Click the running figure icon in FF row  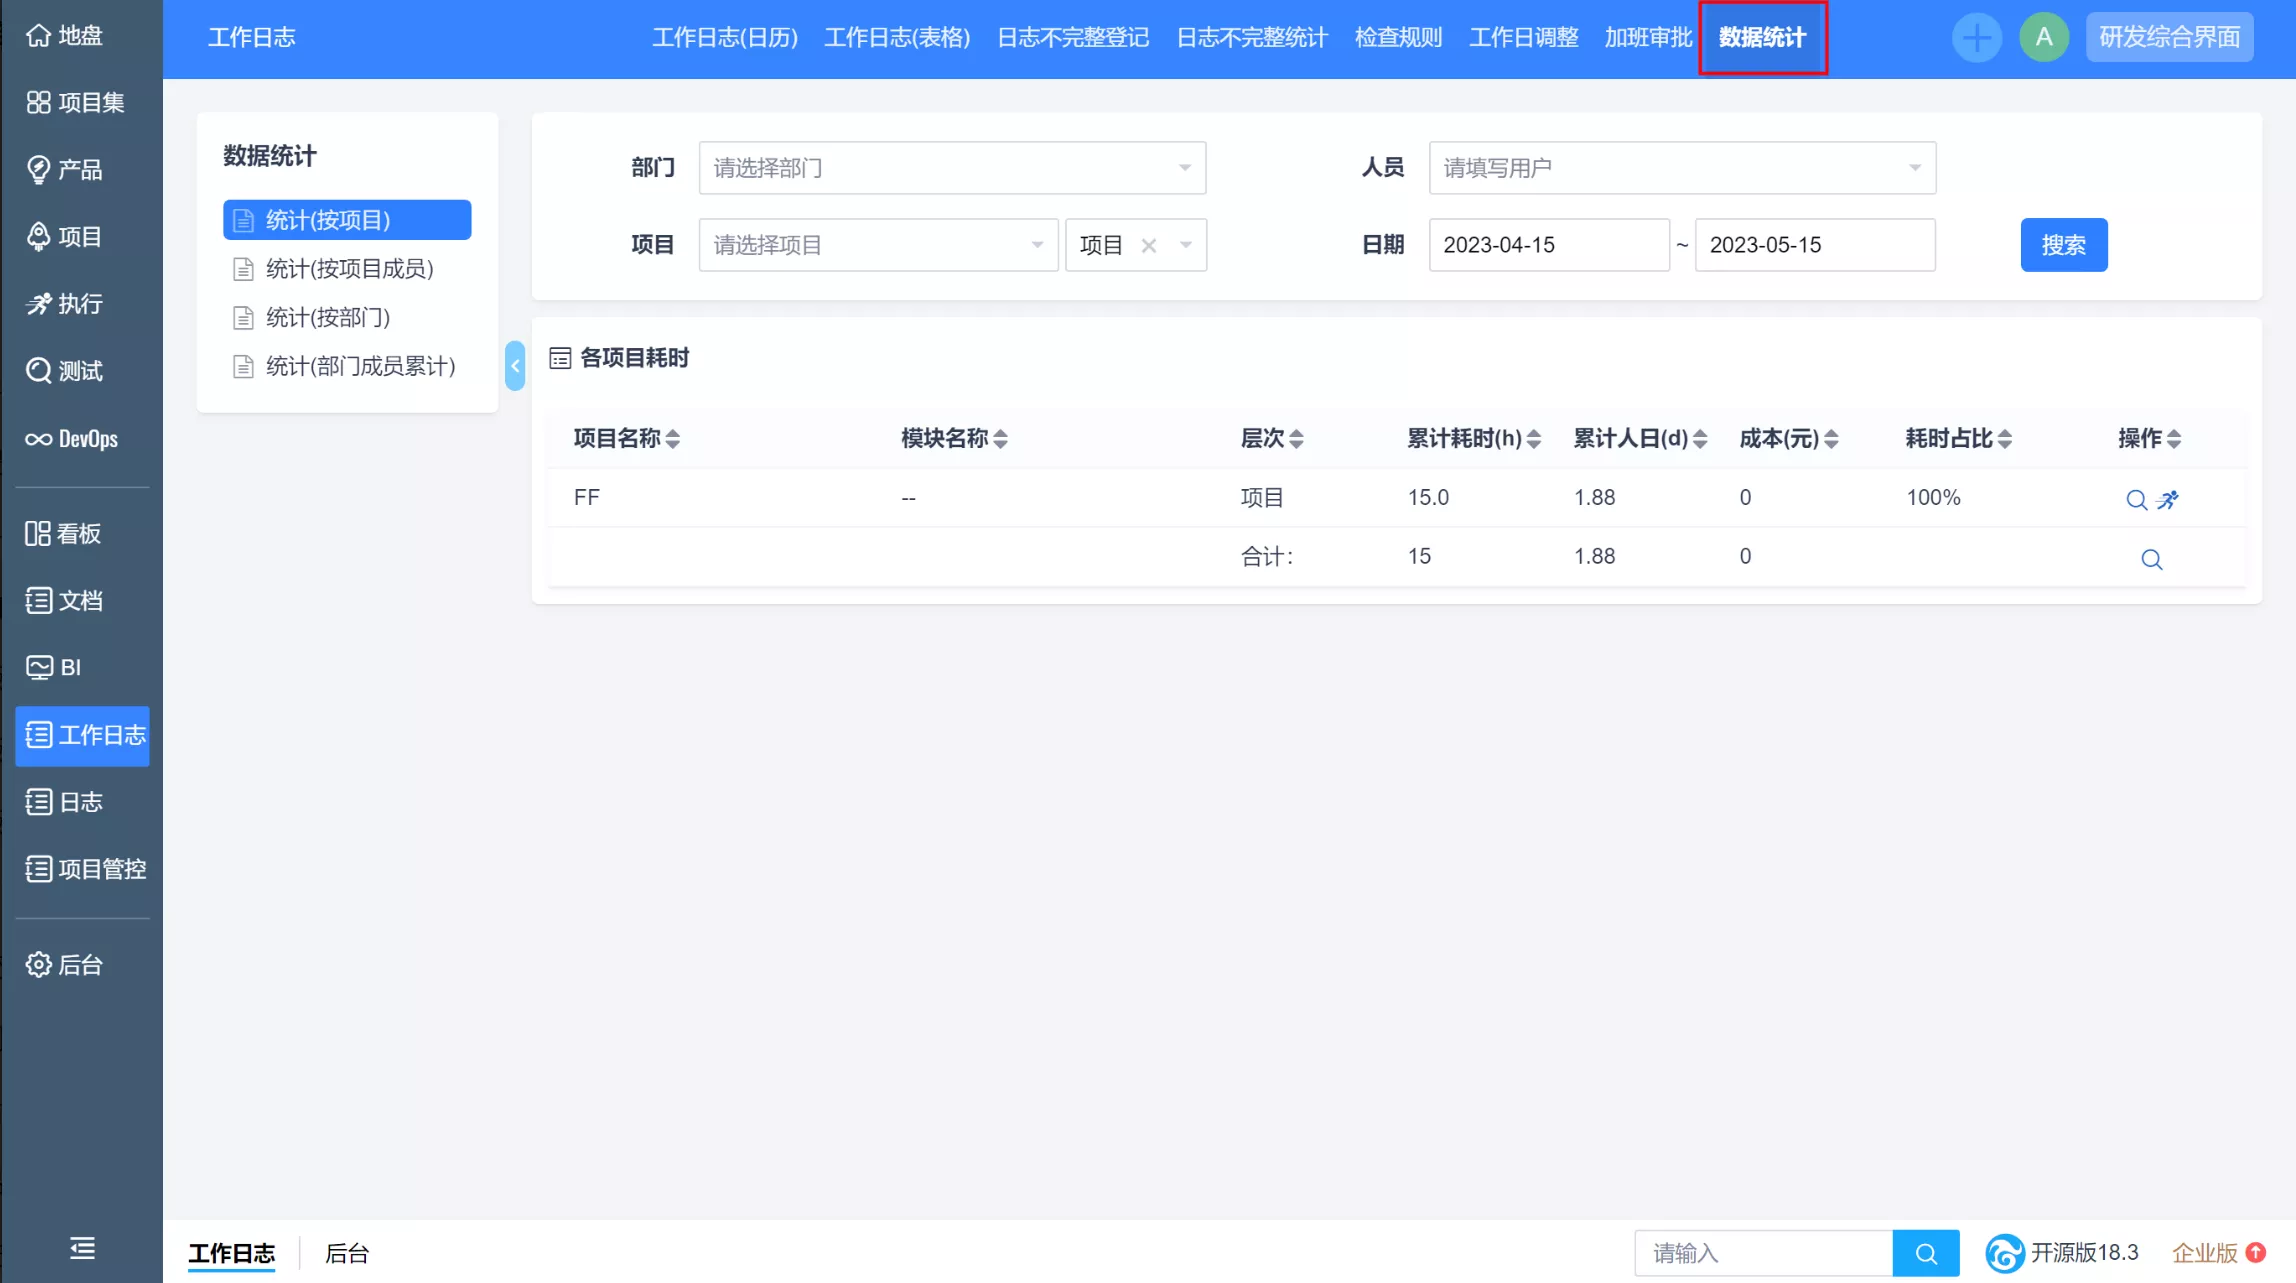tap(2168, 499)
